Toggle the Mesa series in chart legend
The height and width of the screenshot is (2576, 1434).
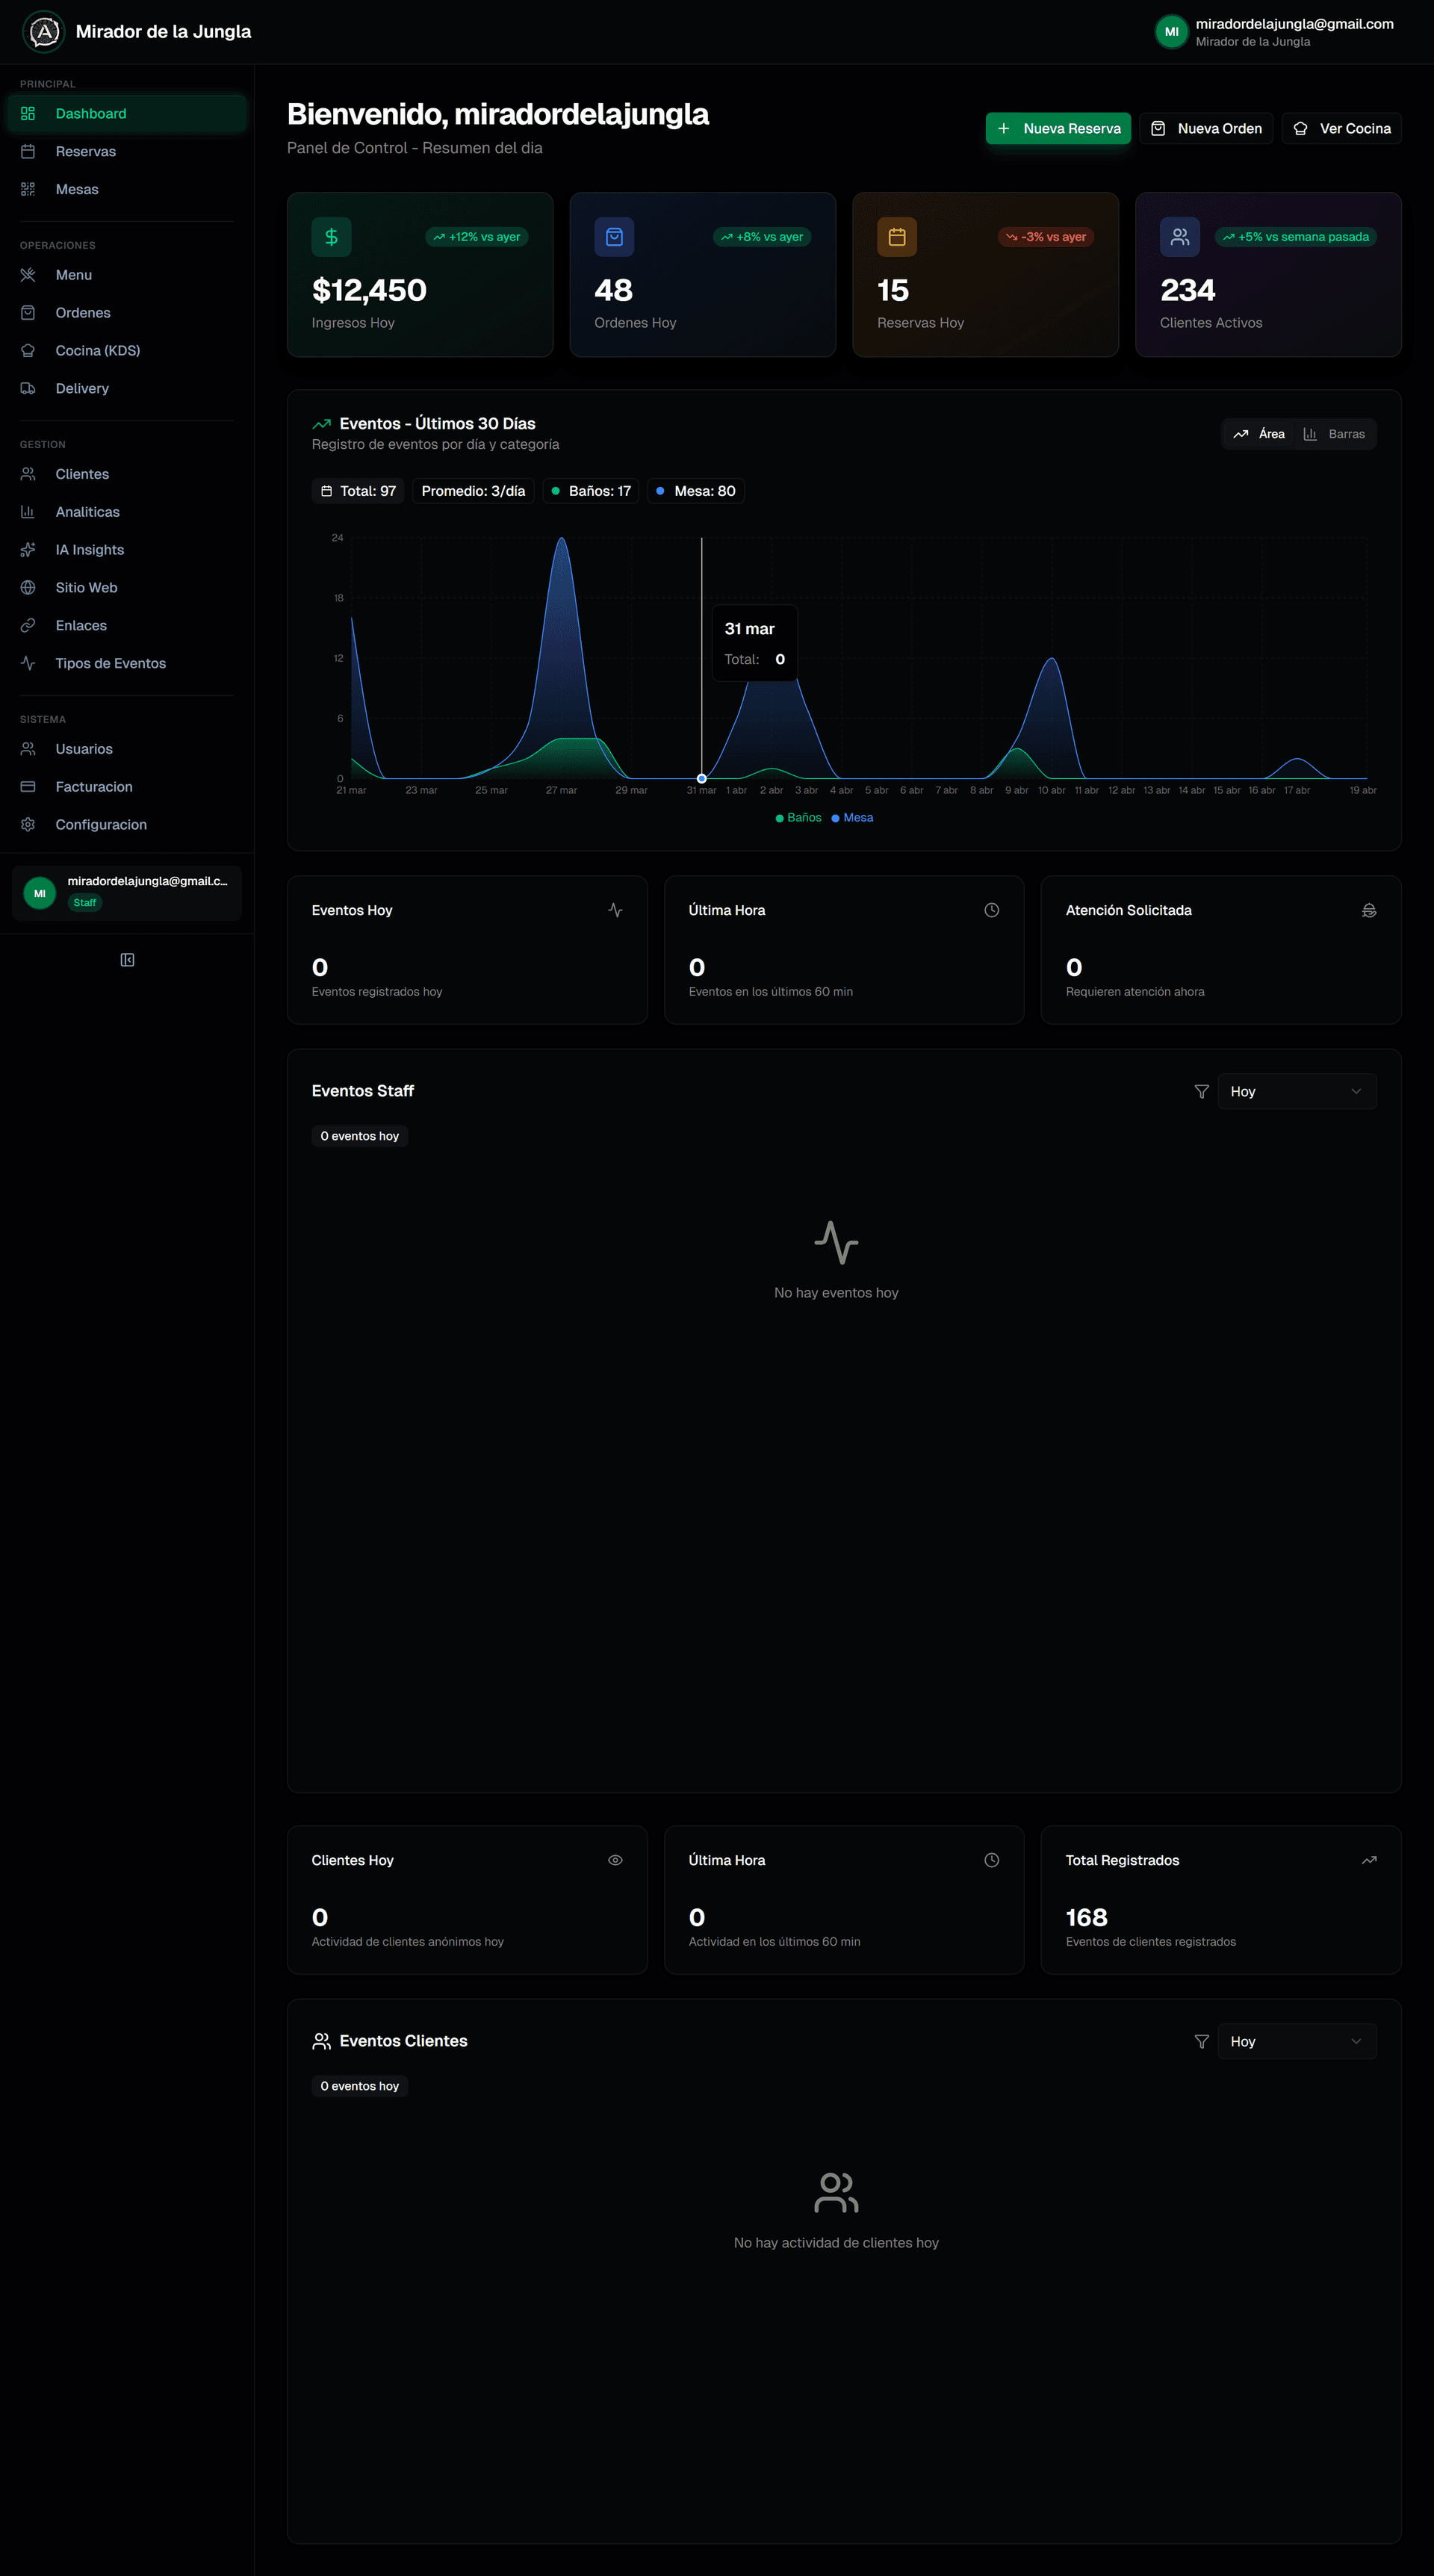click(853, 818)
